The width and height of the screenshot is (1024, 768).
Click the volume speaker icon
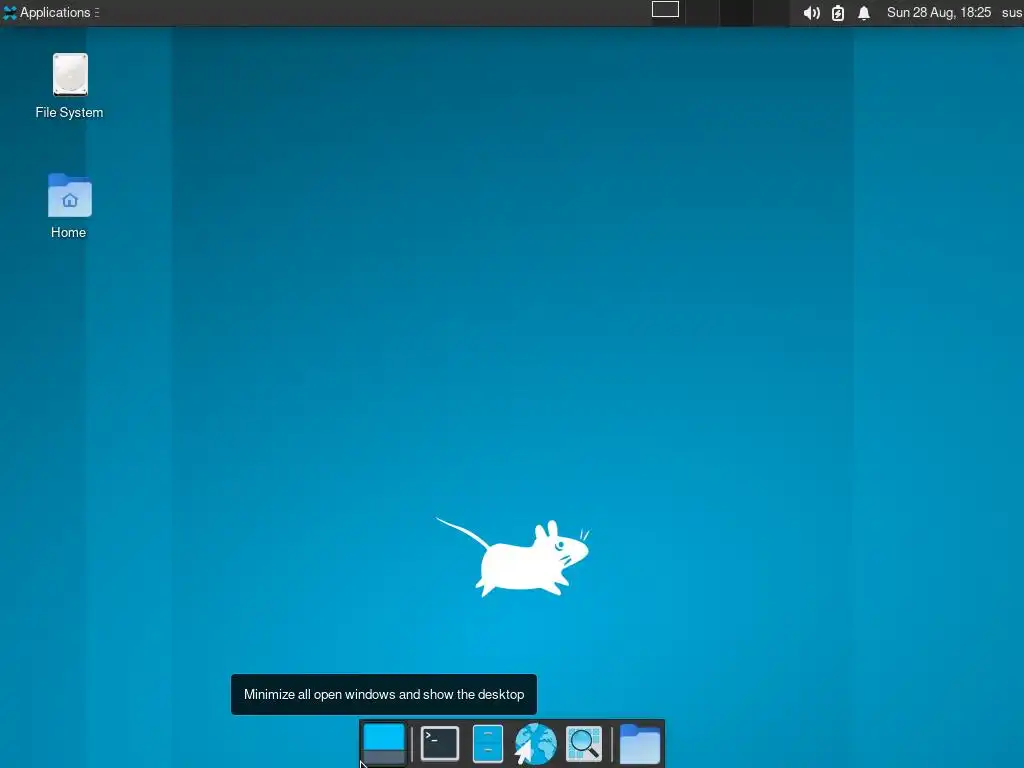pyautogui.click(x=811, y=13)
